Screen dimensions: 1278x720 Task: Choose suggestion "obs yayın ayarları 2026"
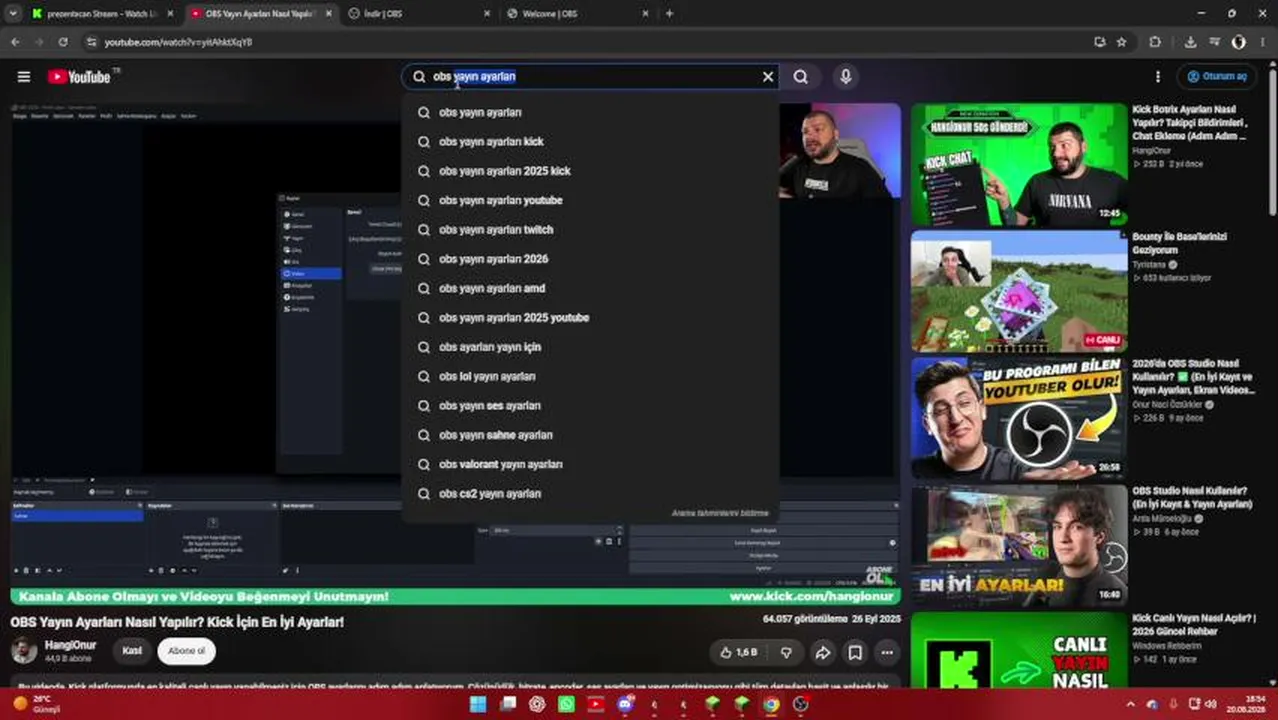point(590,259)
